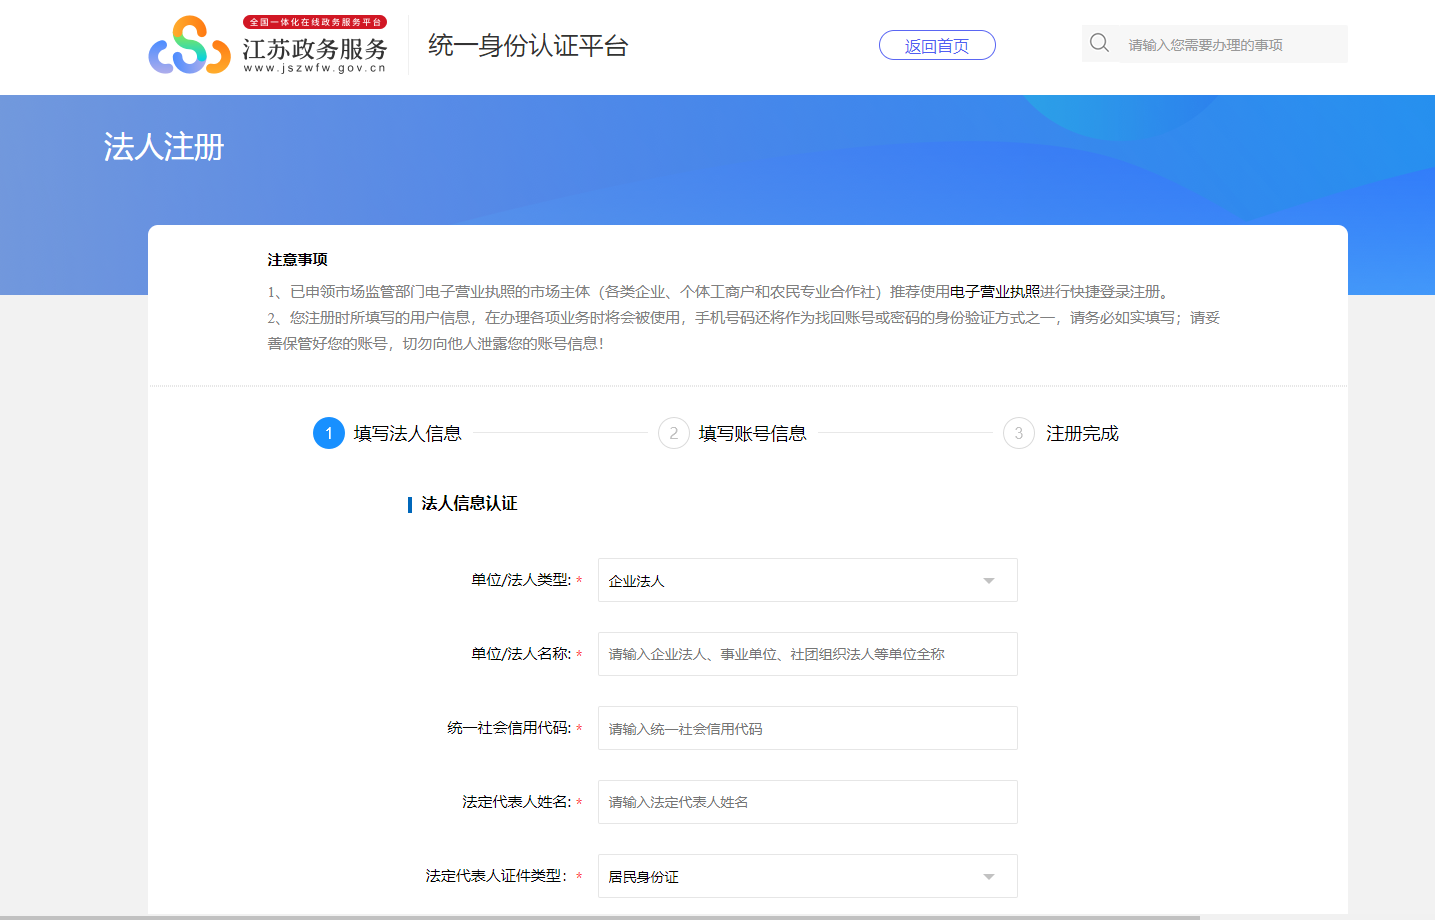Go to 注册完成 step label

(x=1082, y=434)
